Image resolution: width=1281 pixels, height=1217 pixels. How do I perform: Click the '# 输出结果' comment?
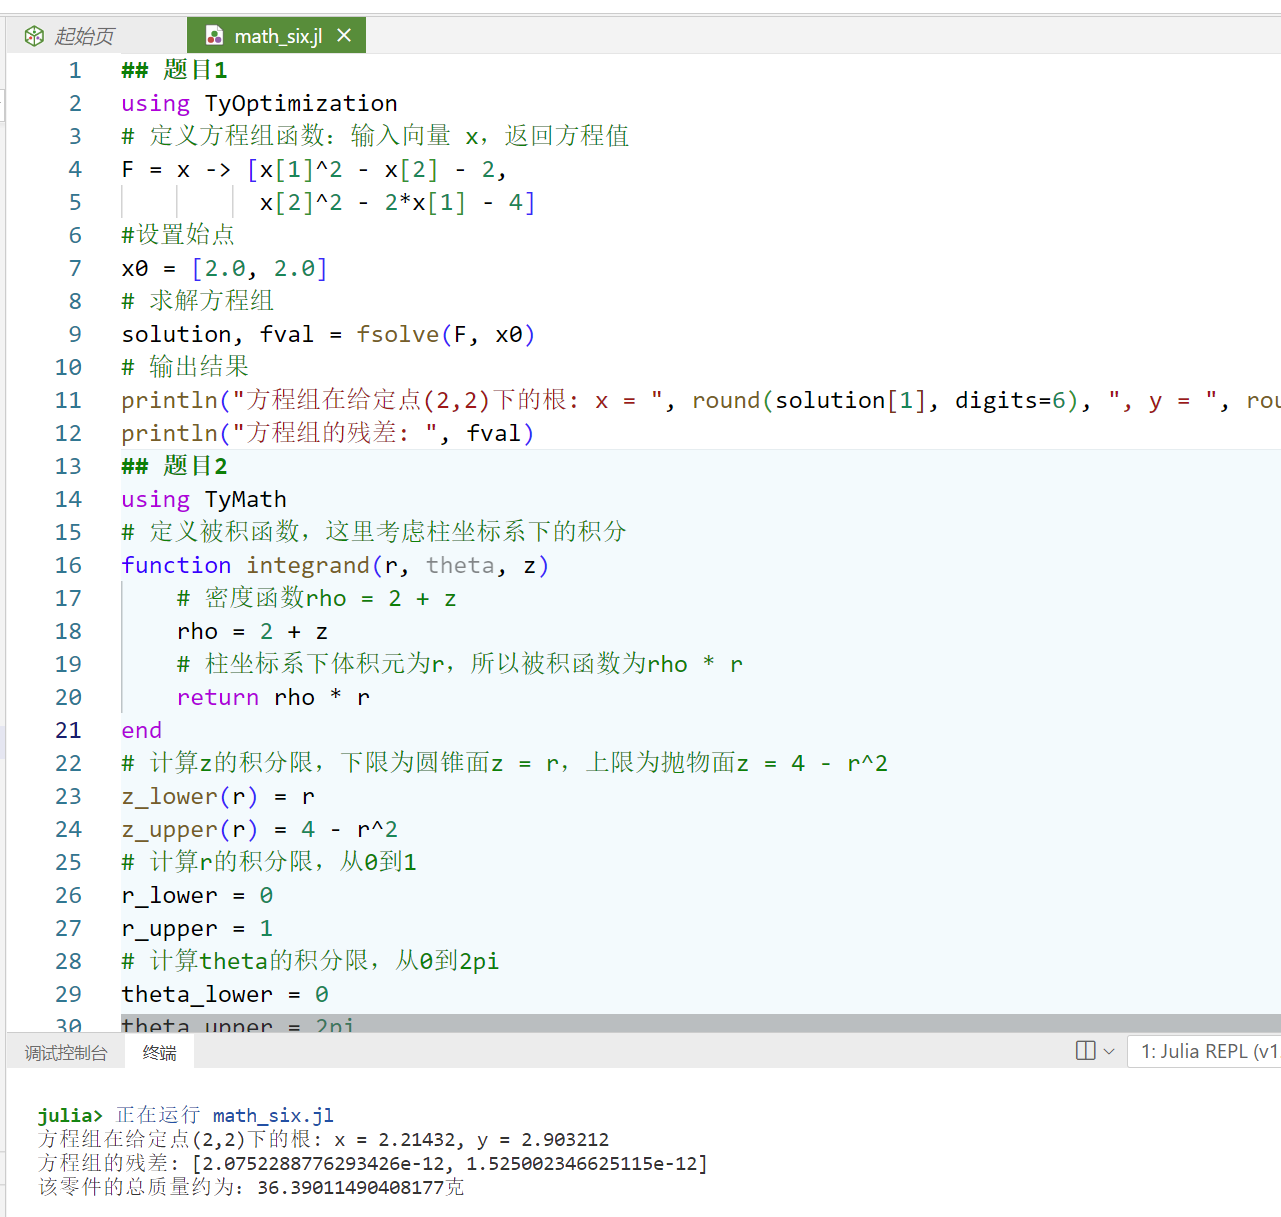(x=185, y=367)
